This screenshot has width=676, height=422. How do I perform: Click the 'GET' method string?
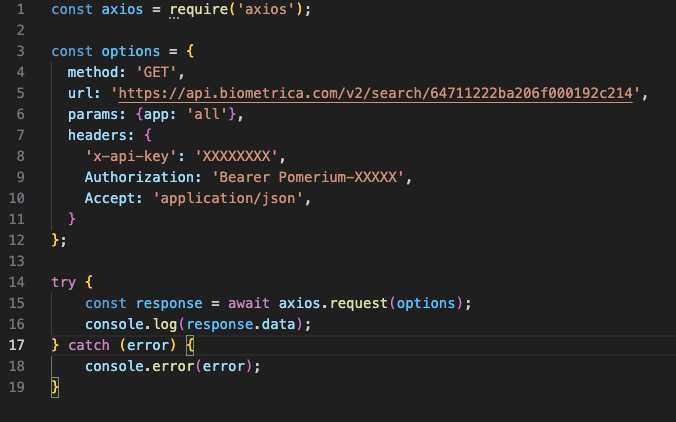pos(156,72)
